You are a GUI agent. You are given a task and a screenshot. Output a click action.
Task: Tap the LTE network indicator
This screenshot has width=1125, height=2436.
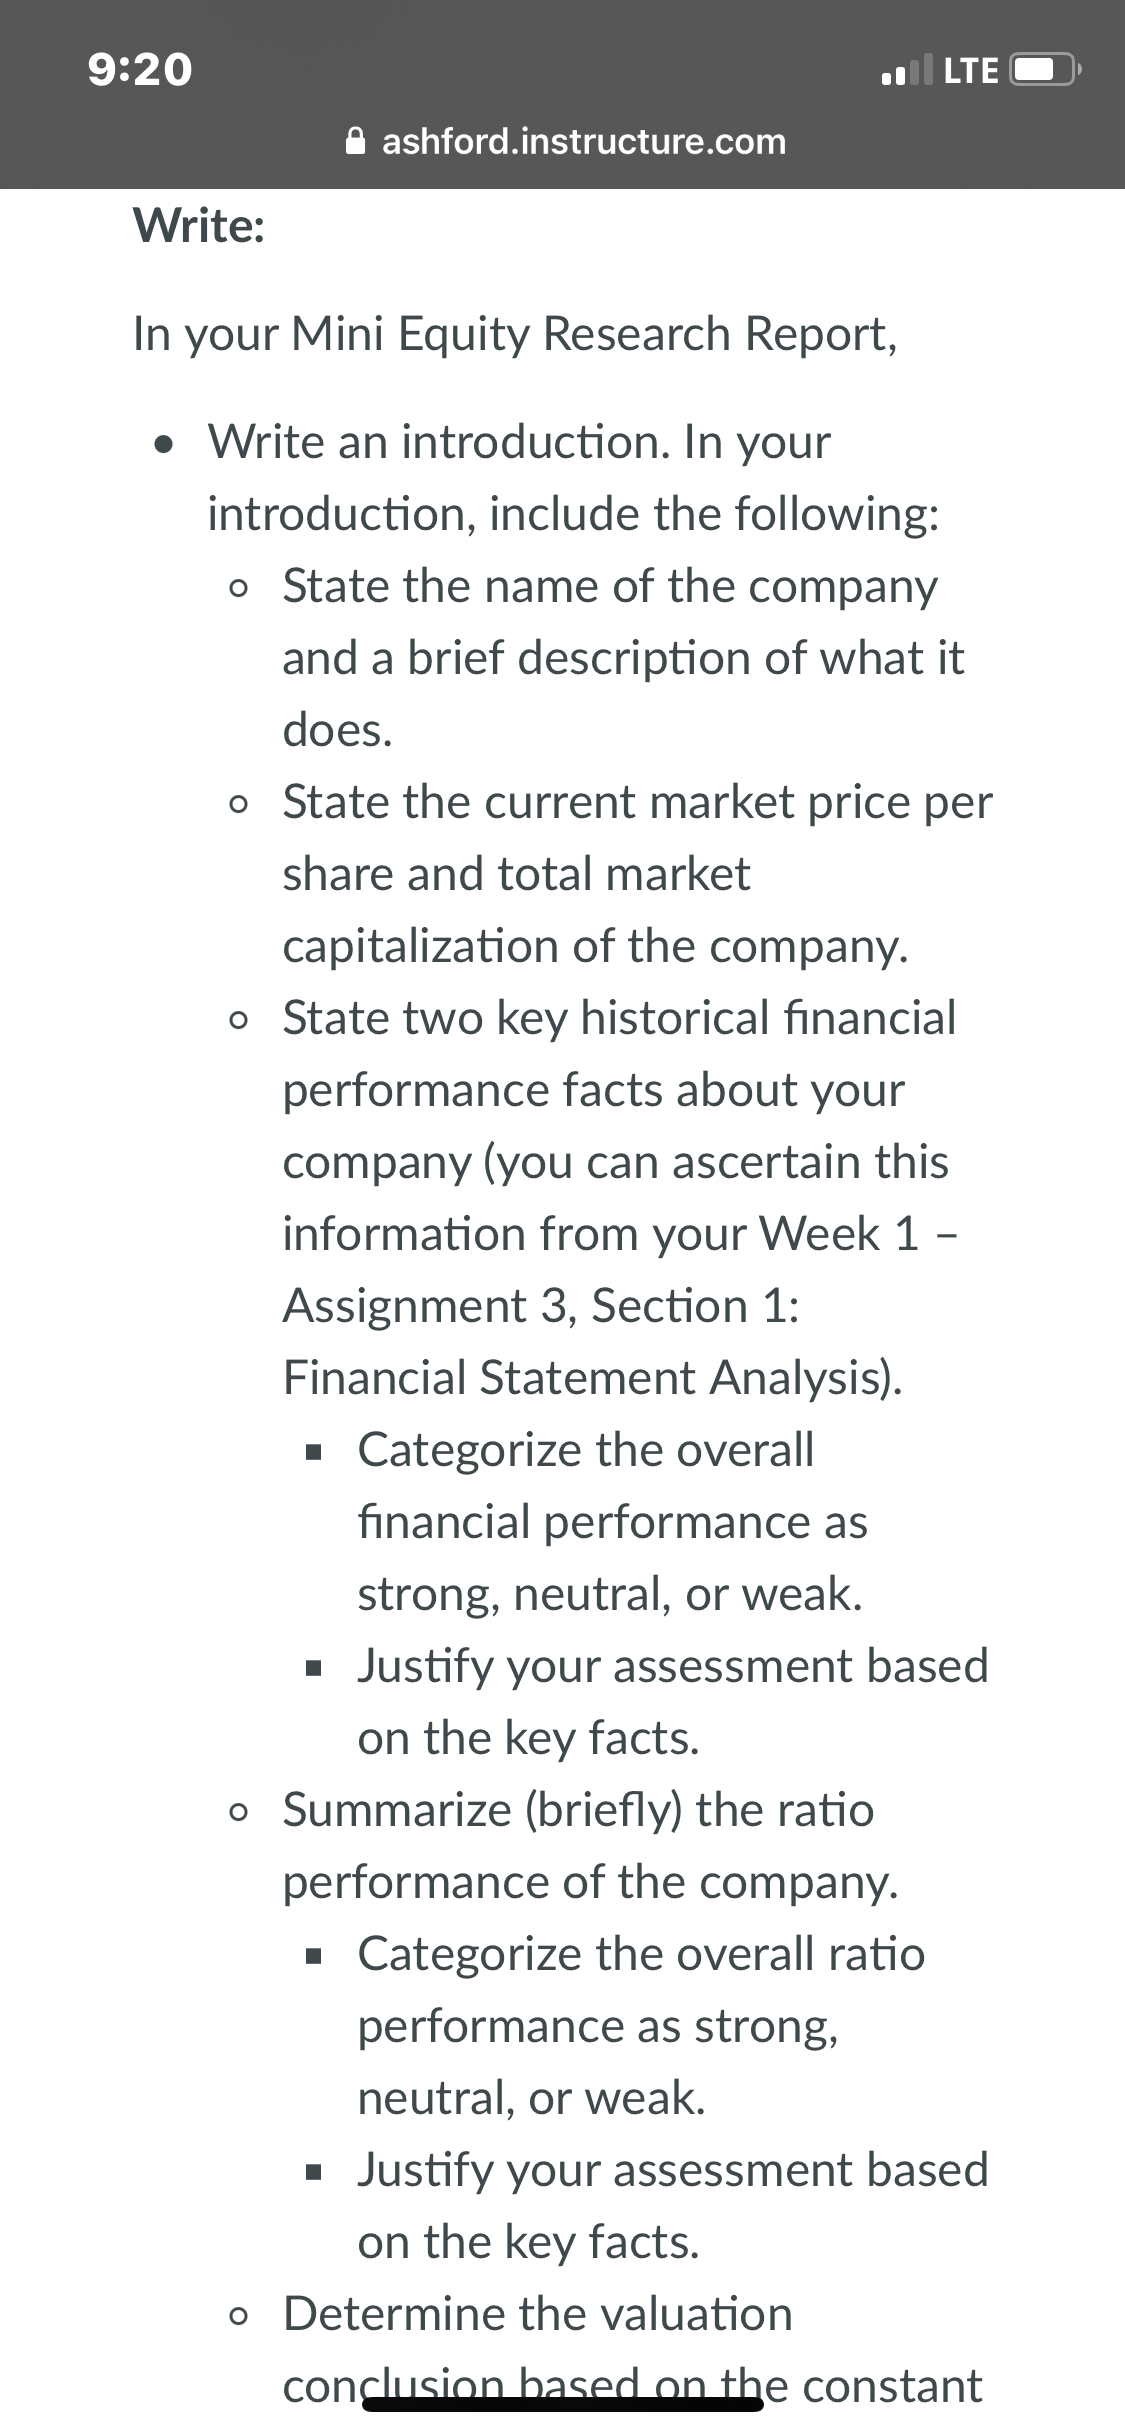click(971, 71)
